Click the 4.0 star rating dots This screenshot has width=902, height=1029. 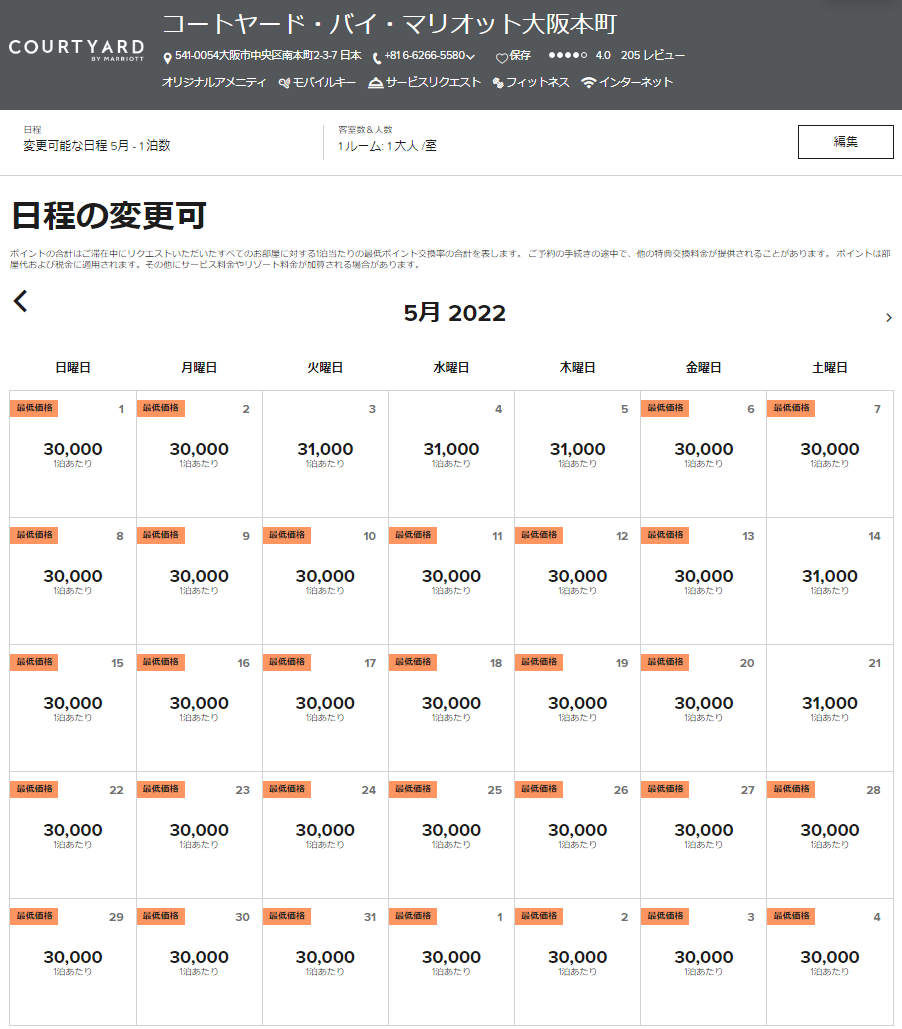pos(567,56)
